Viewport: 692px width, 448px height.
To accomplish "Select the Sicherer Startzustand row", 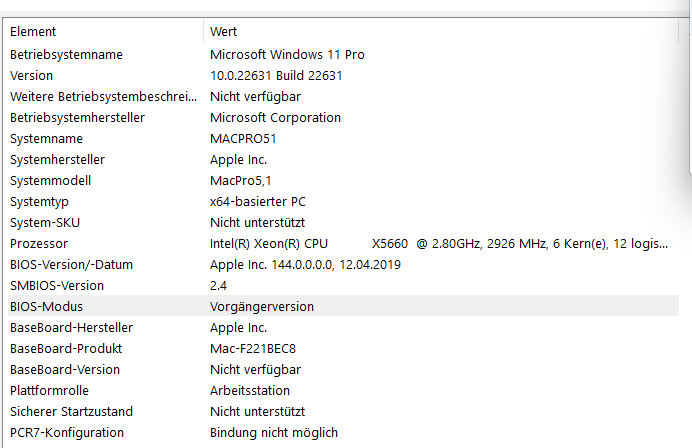I will (x=343, y=411).
